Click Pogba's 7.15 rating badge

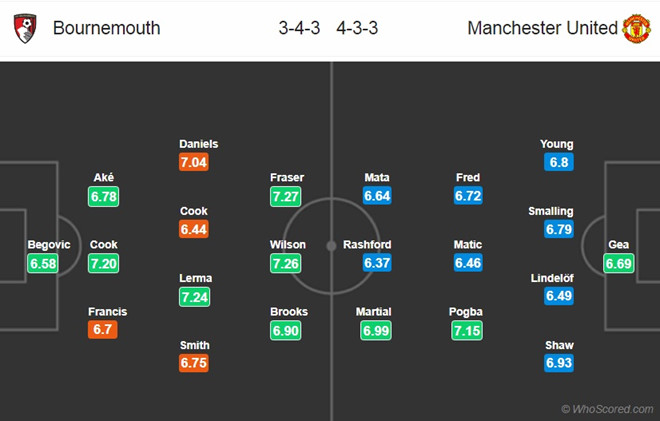(x=468, y=330)
